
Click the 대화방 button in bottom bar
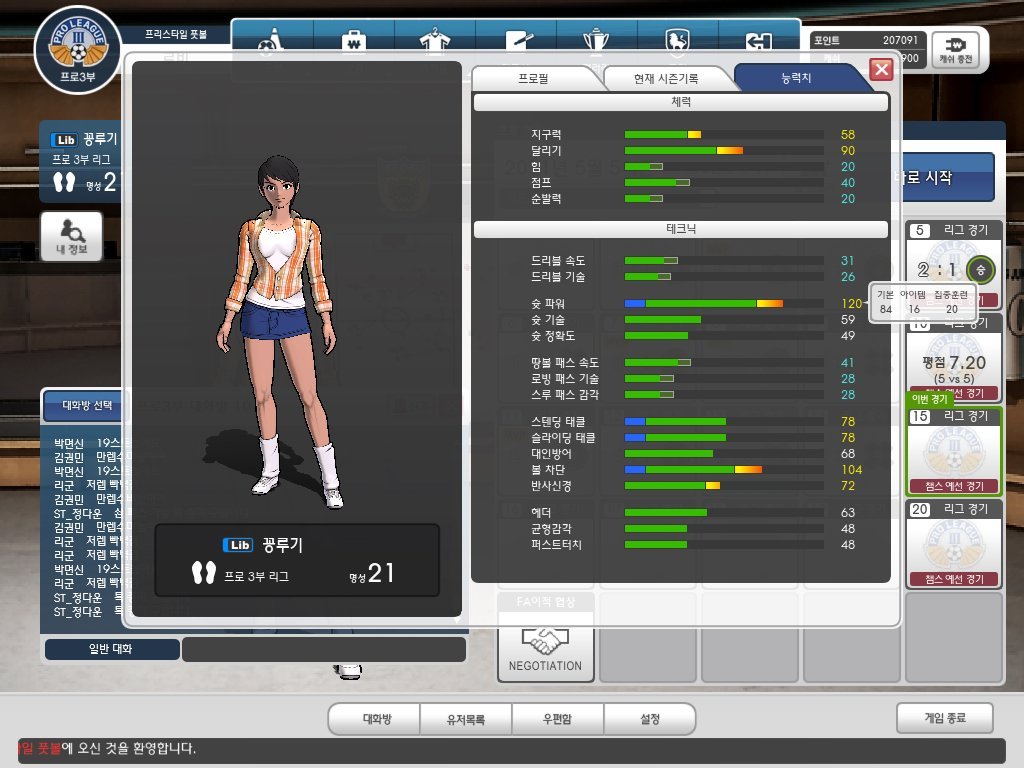pos(375,718)
